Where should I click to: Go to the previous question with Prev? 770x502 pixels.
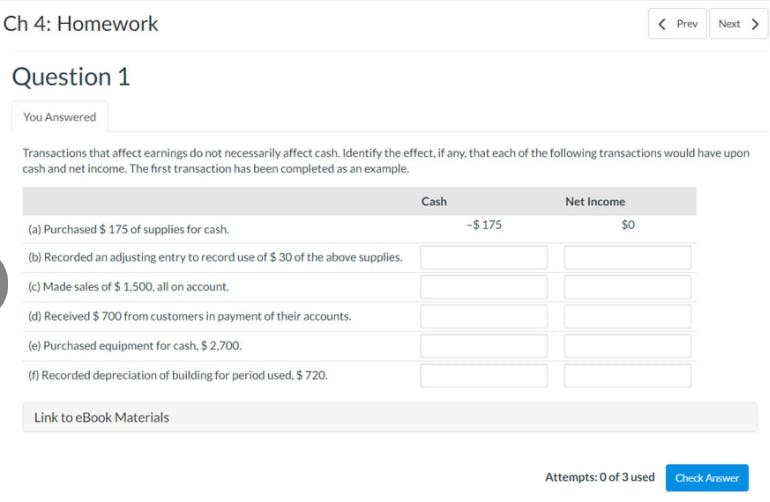pyautogui.click(x=680, y=23)
